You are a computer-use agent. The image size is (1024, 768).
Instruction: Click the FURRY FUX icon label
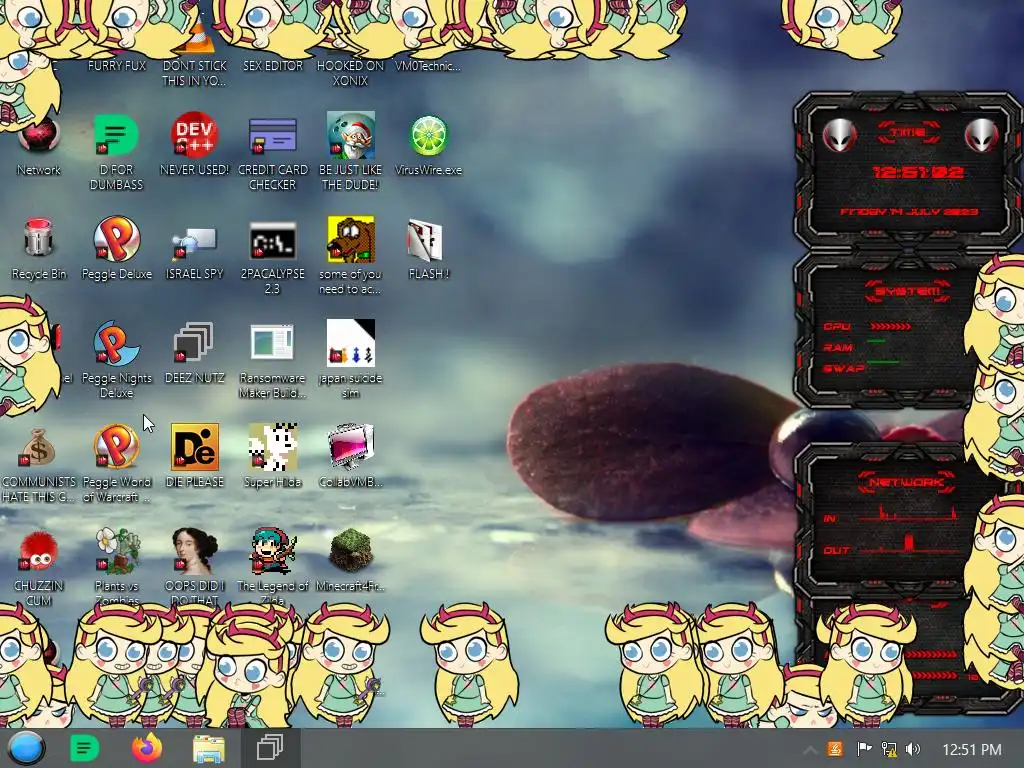[x=117, y=65]
